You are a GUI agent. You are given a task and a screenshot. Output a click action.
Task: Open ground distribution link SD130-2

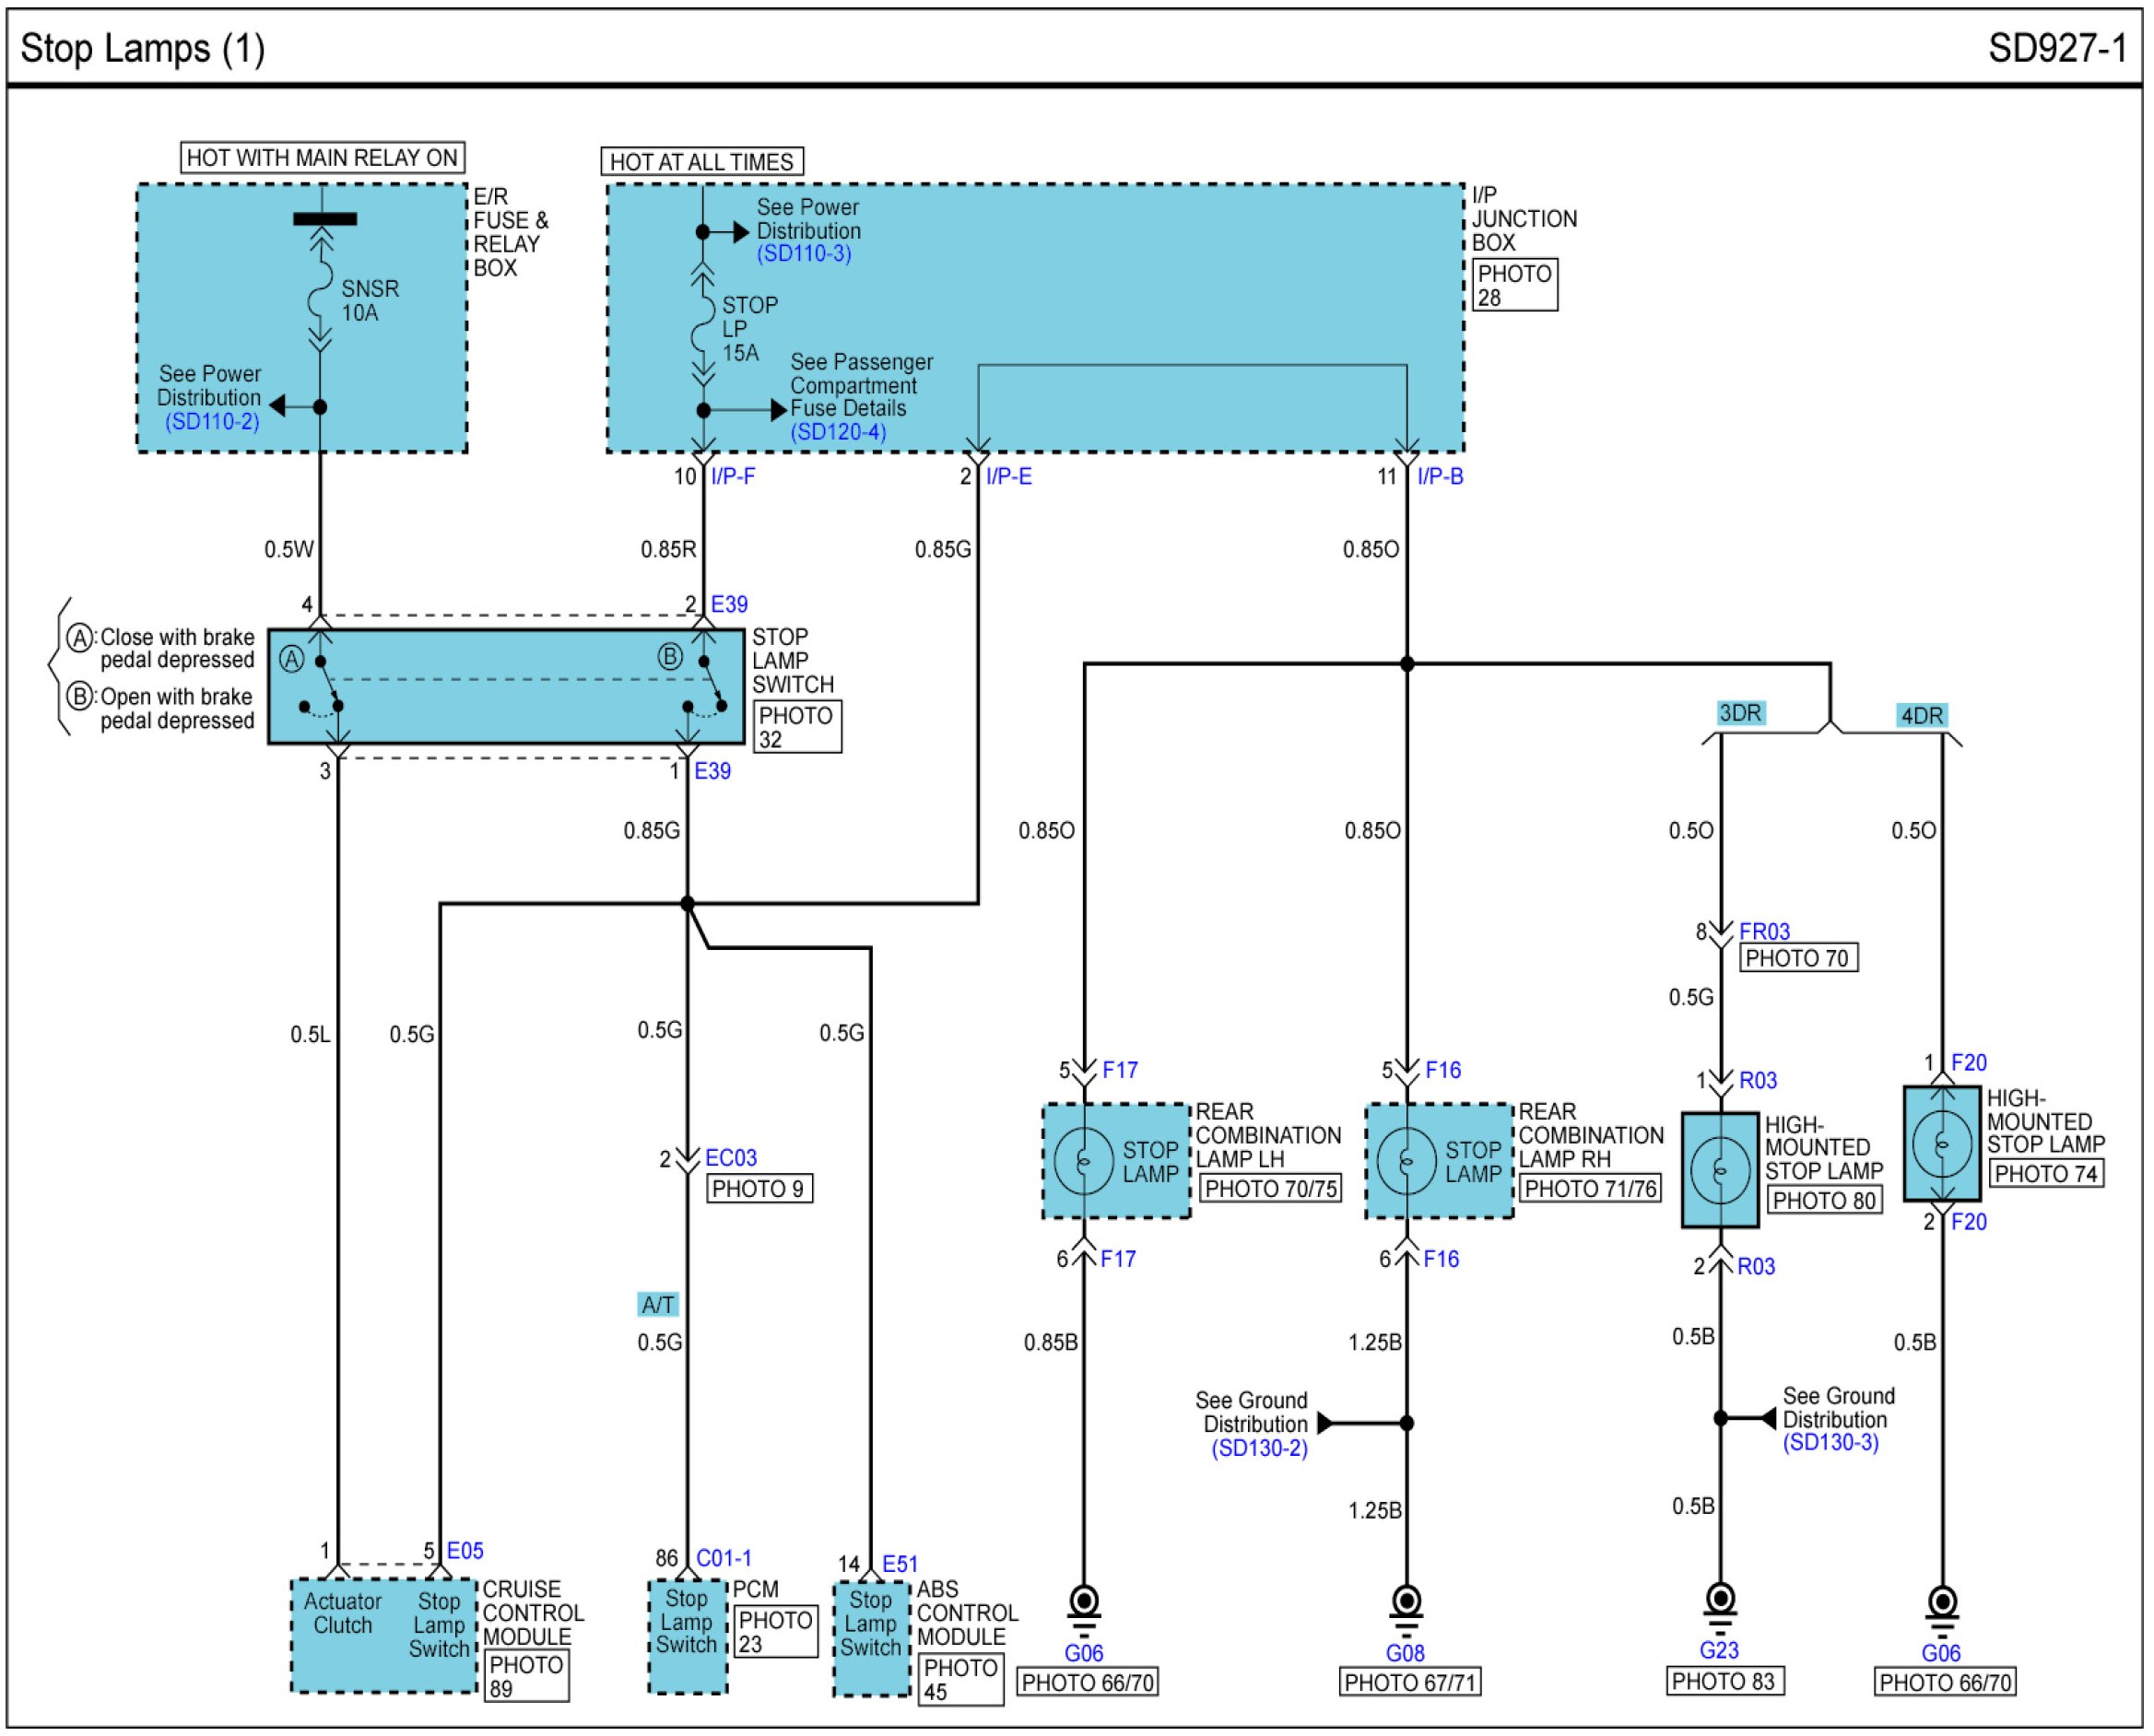(x=1259, y=1449)
